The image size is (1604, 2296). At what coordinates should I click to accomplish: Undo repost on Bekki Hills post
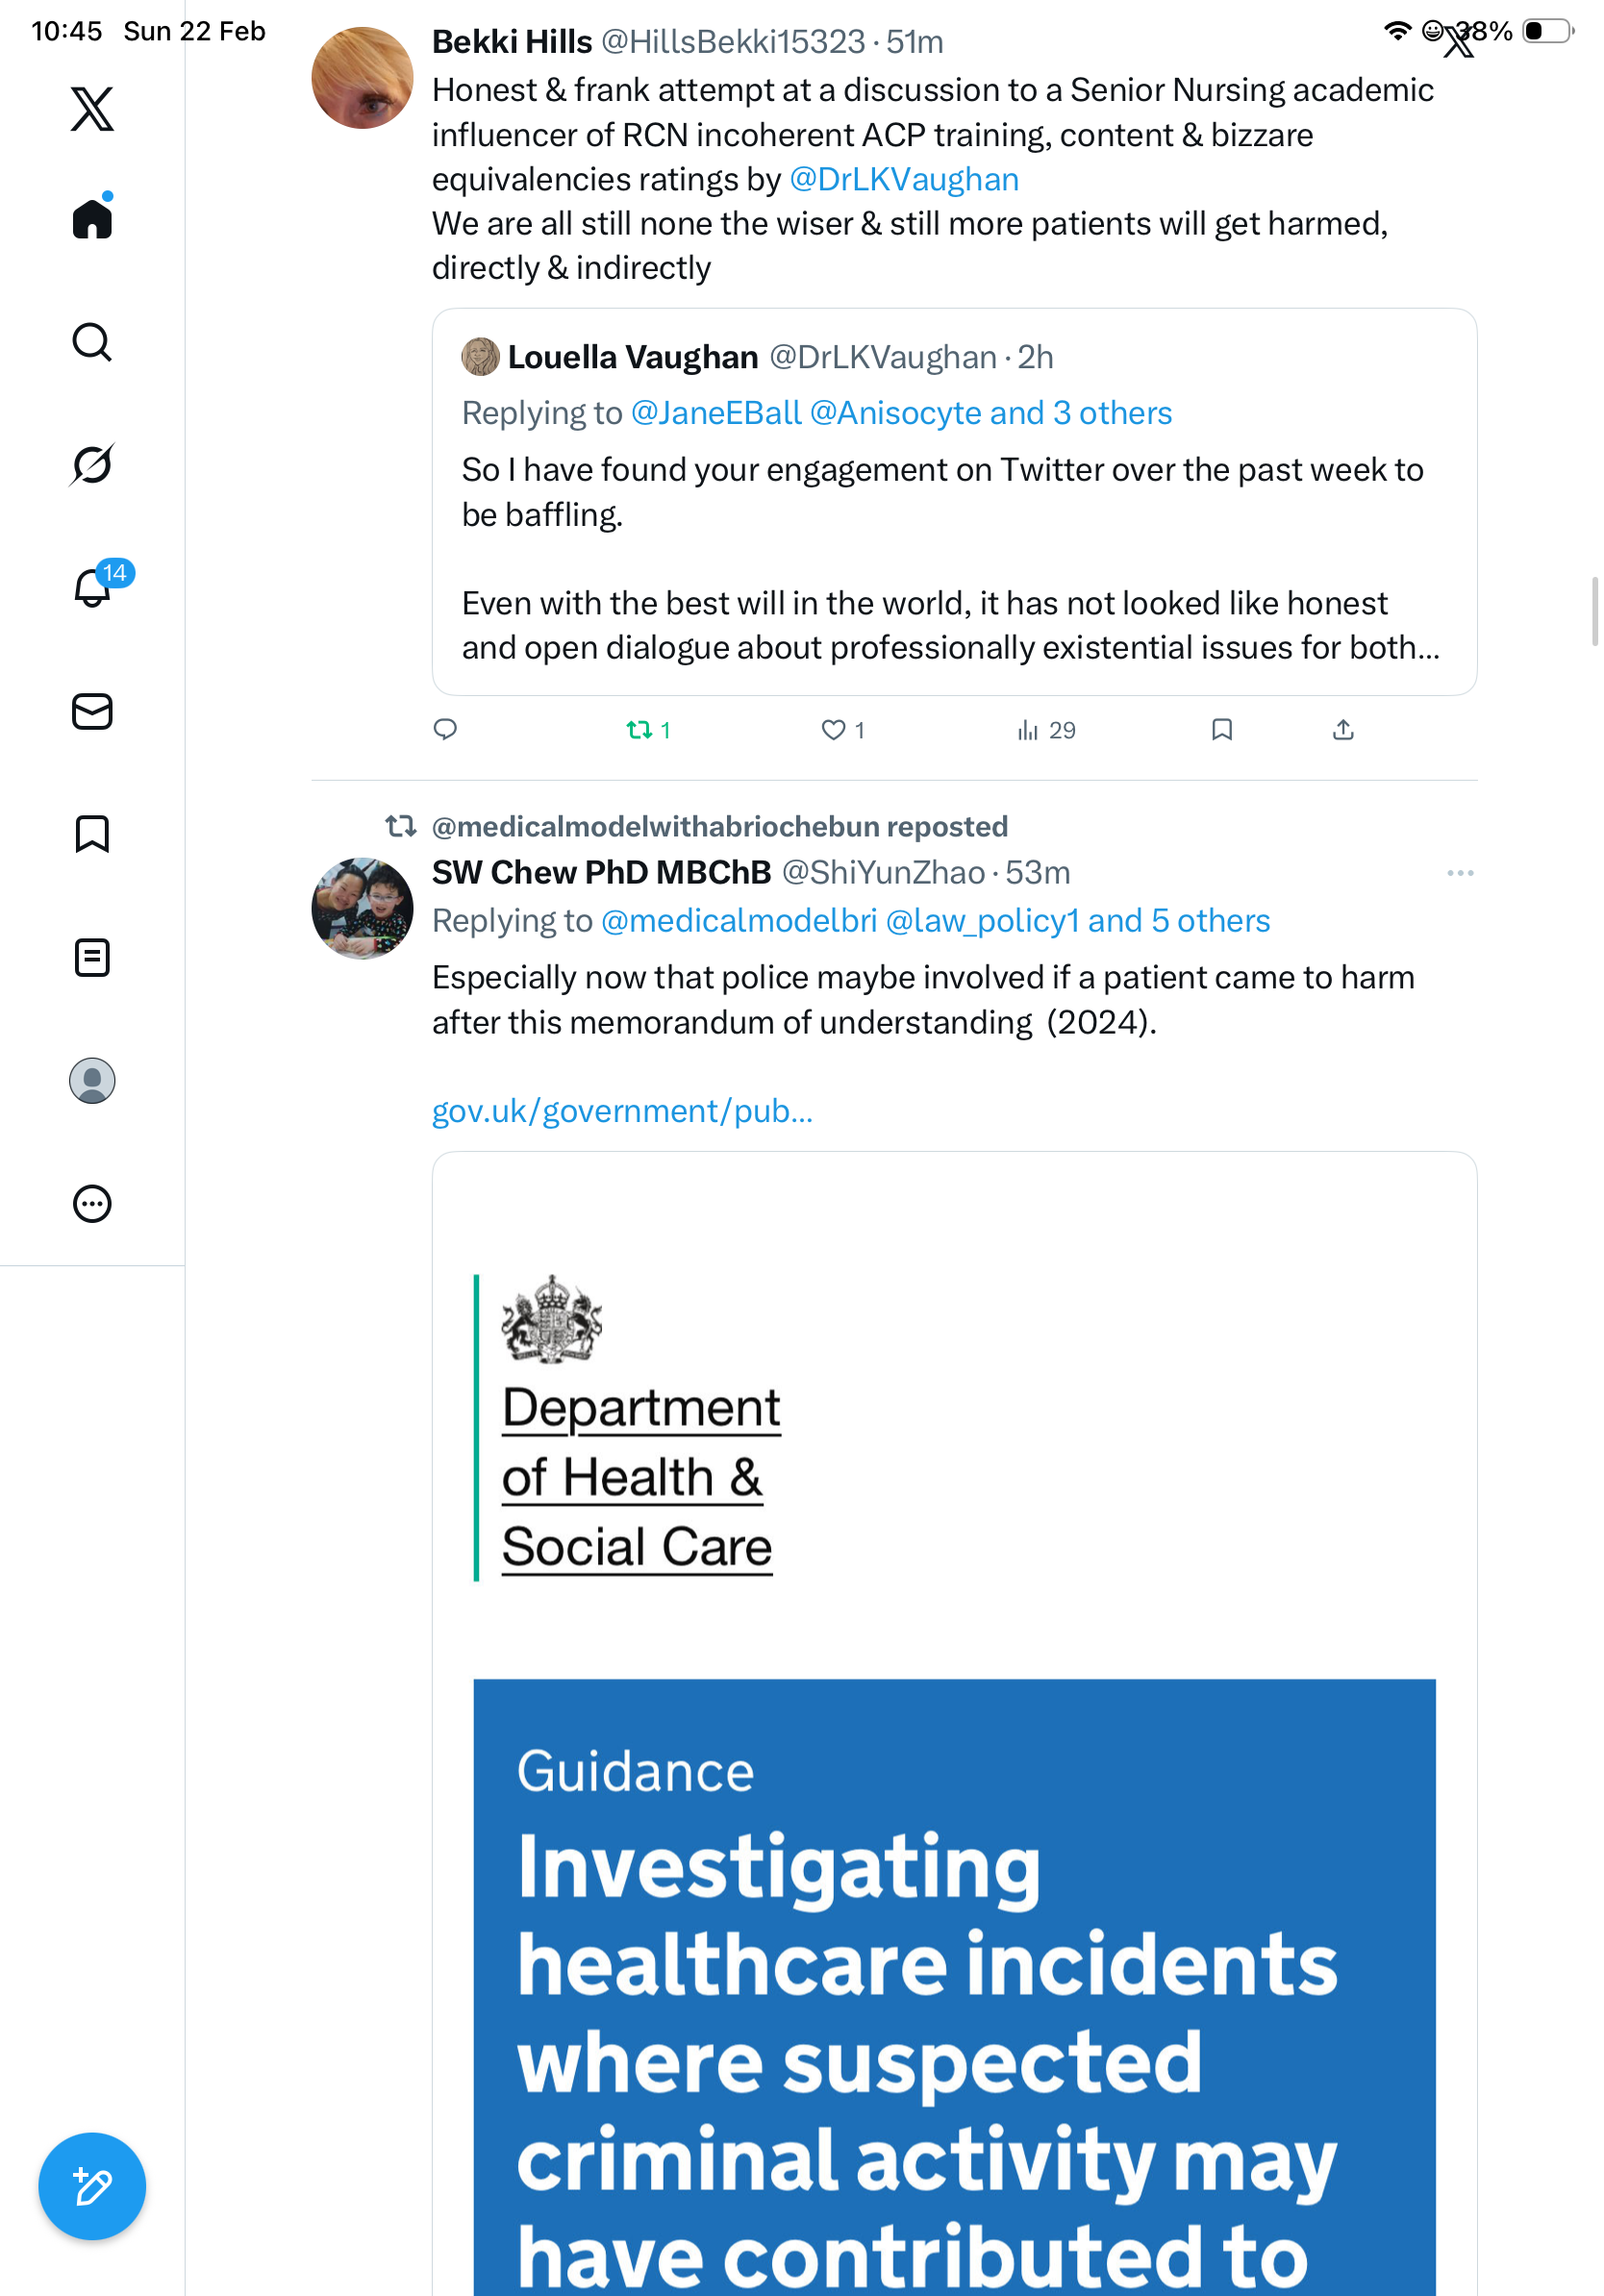[639, 730]
